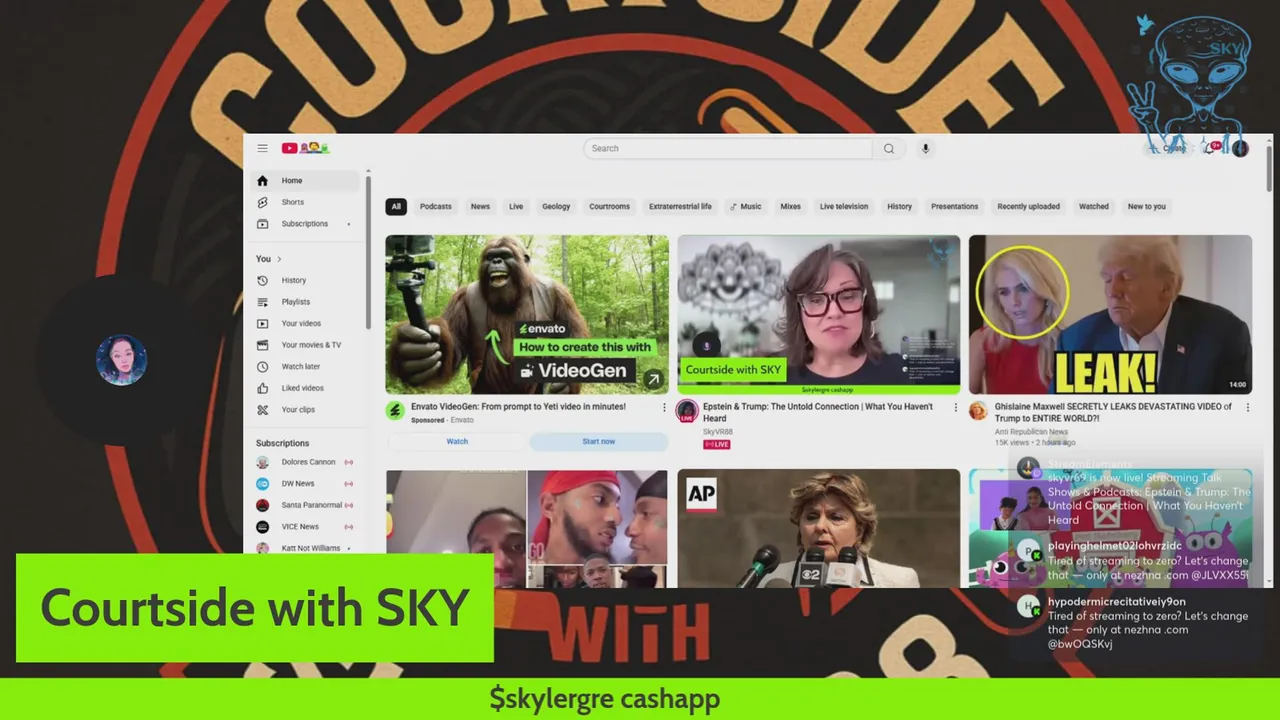Select the Podcasts filter chip

[435, 206]
